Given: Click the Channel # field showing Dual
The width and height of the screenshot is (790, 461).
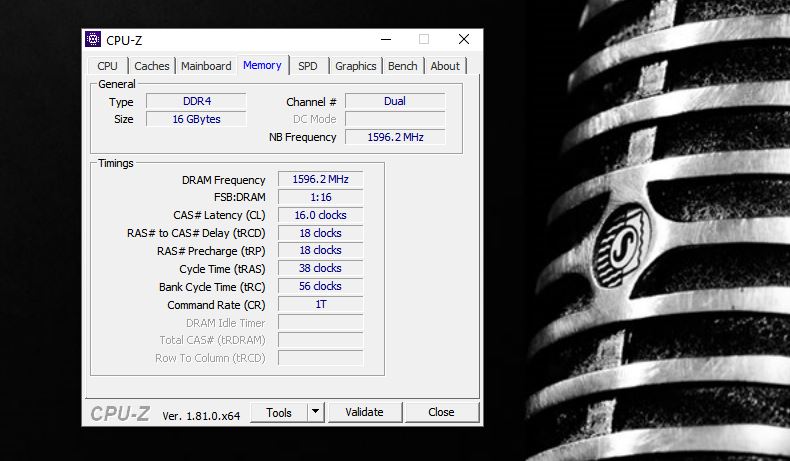Looking at the screenshot, I should click(395, 101).
